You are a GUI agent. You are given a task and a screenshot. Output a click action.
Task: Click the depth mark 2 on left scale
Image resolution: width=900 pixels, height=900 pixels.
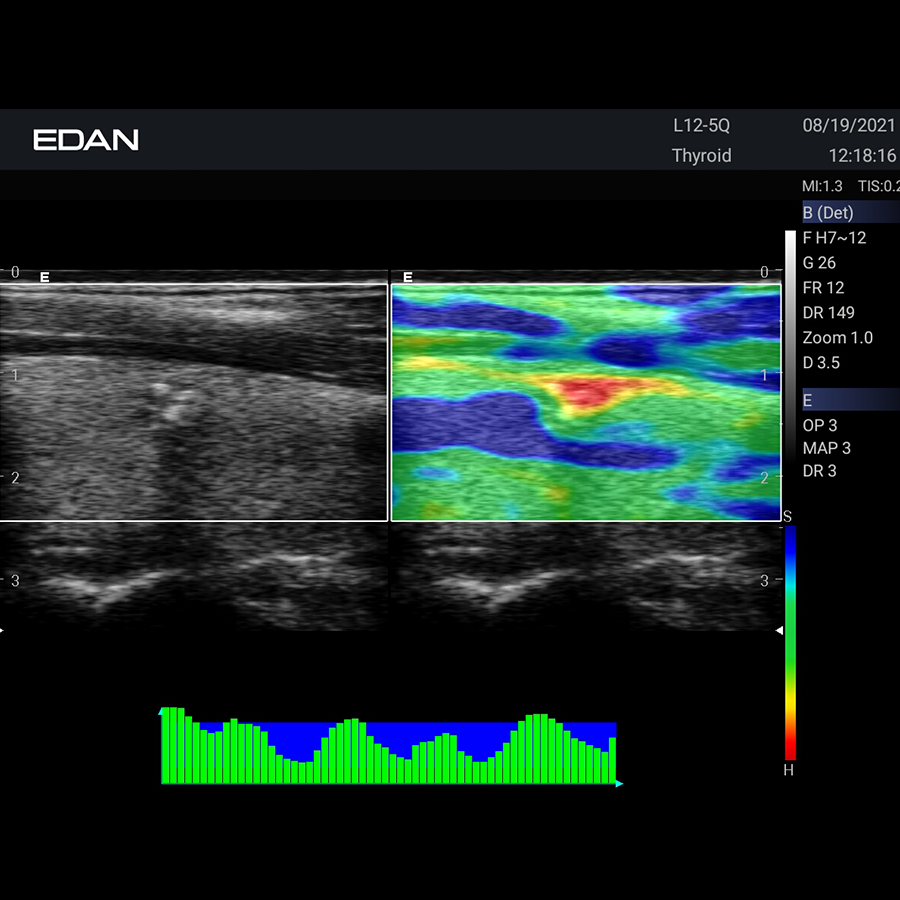(x=15, y=478)
